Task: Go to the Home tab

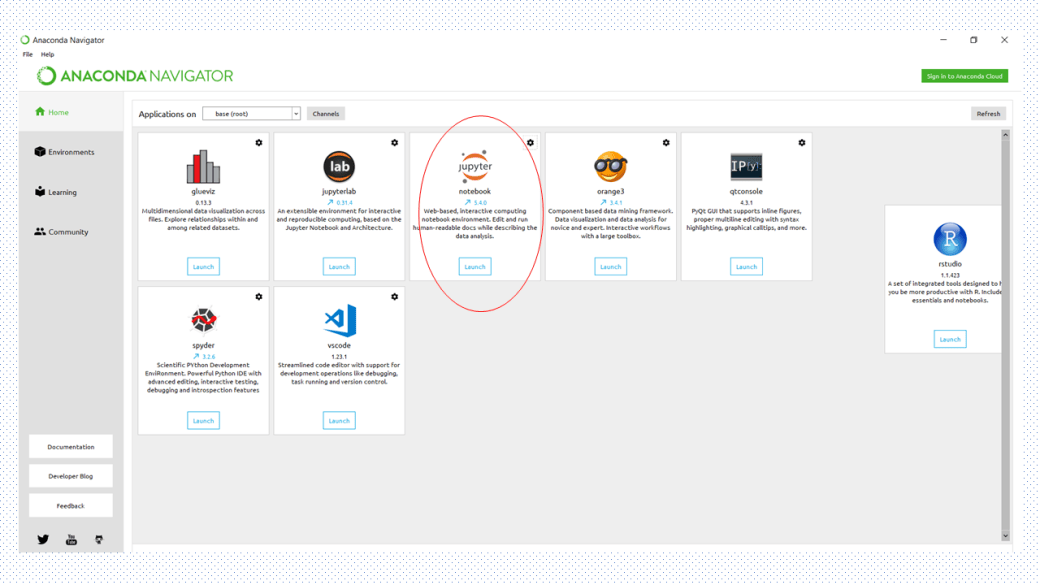Action: [x=71, y=112]
